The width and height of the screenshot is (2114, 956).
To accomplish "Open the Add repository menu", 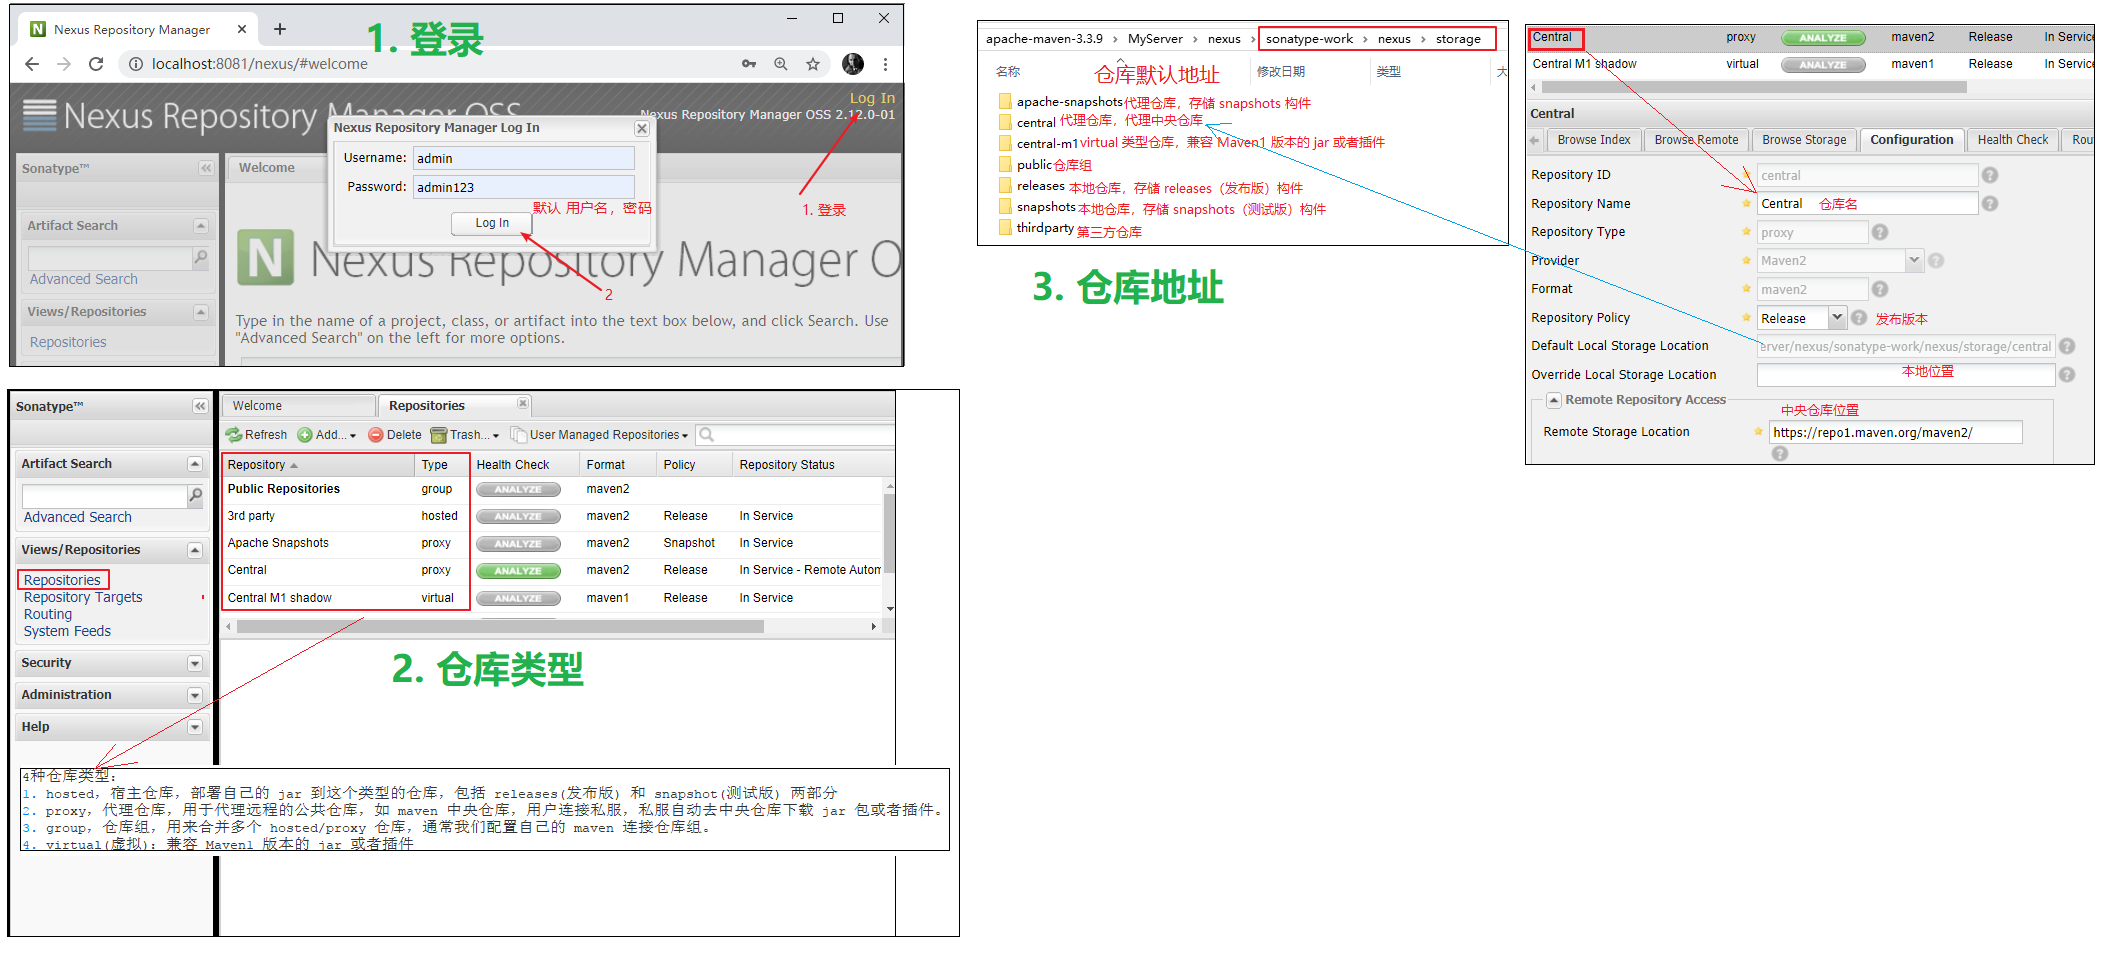I will coord(327,435).
